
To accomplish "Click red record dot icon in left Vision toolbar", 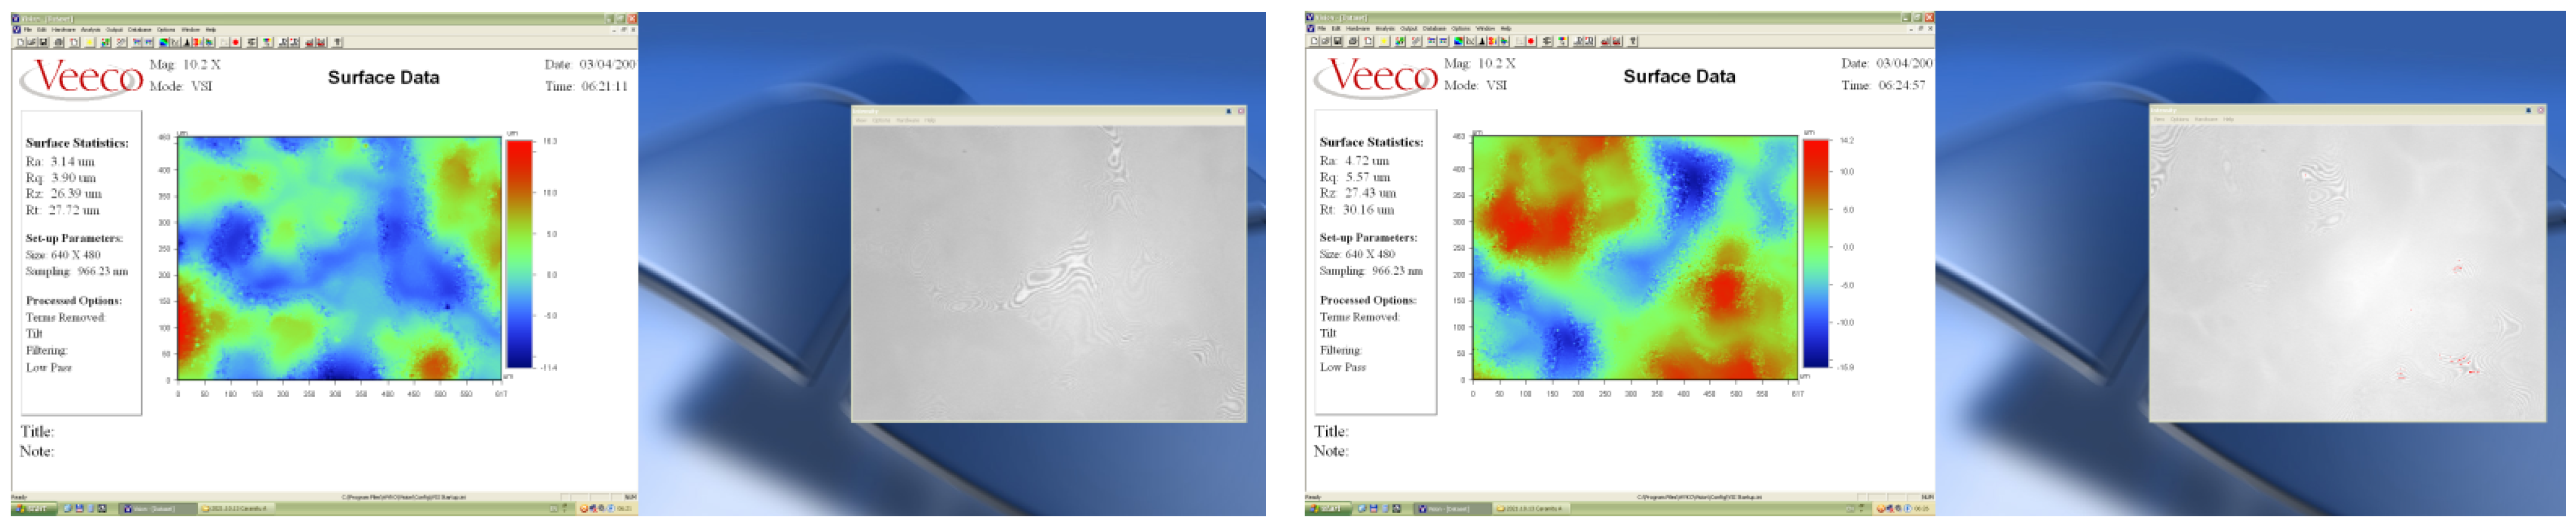I will click(236, 42).
